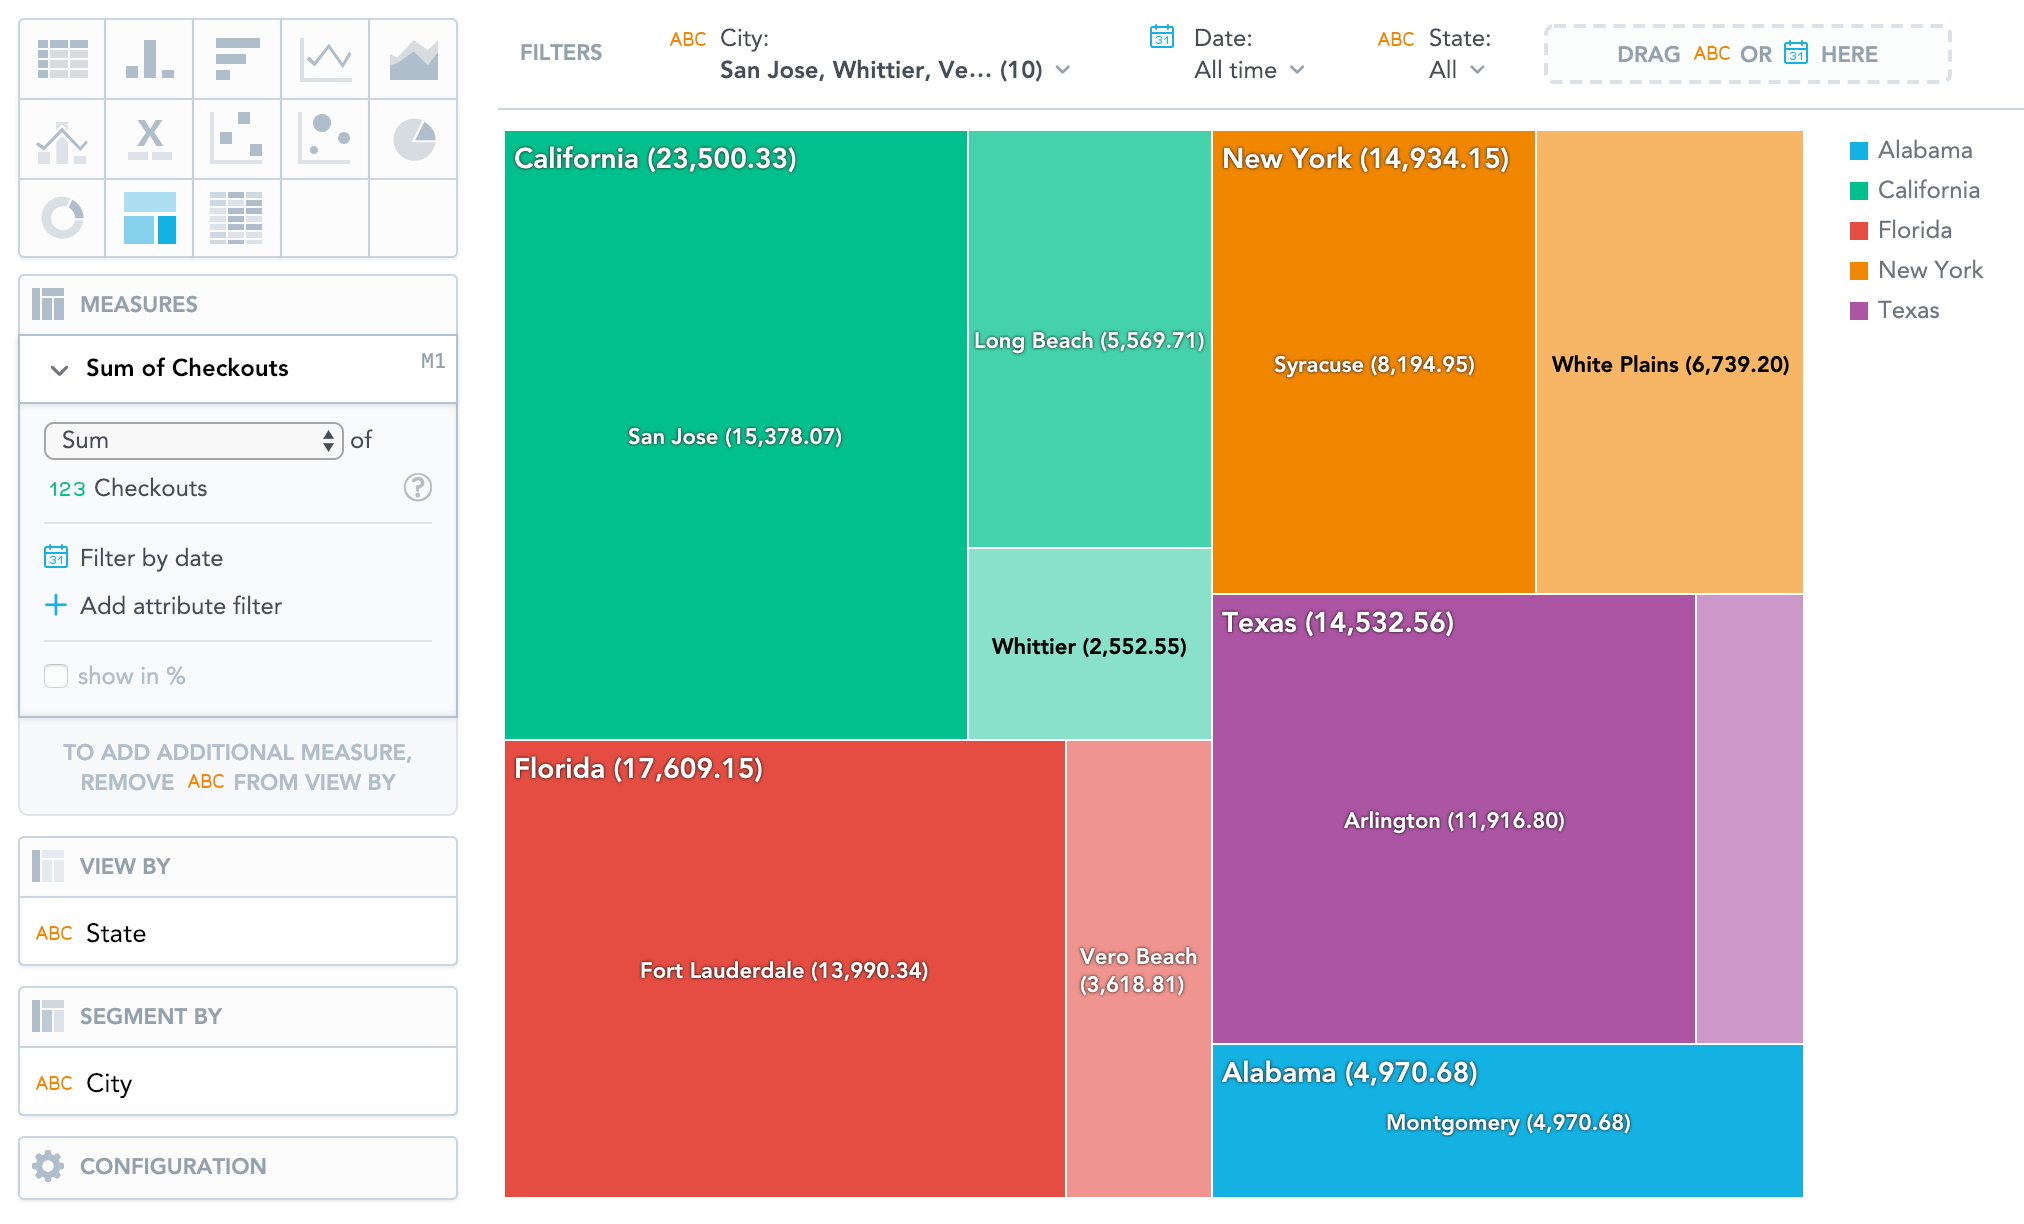Image resolution: width=2024 pixels, height=1224 pixels.
Task: Click the Syracuse treemap tile
Action: click(x=1374, y=364)
